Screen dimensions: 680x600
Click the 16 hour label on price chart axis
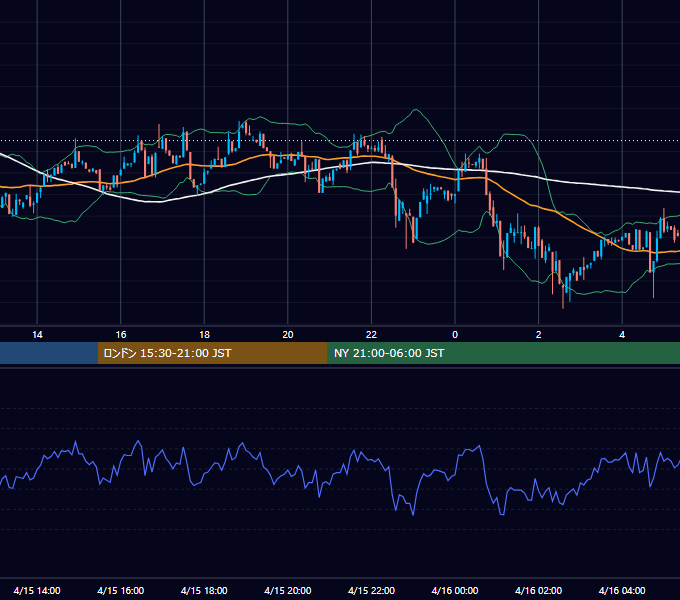(x=121, y=335)
